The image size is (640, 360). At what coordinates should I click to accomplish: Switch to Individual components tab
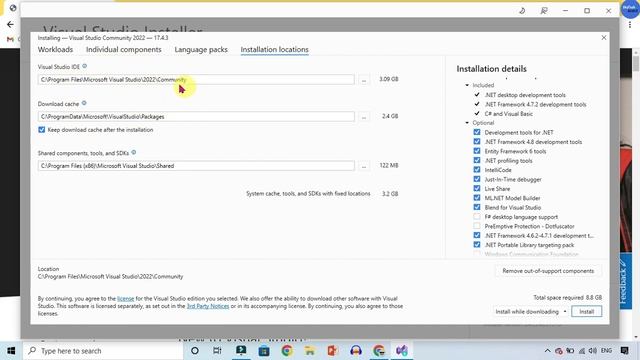click(x=124, y=49)
